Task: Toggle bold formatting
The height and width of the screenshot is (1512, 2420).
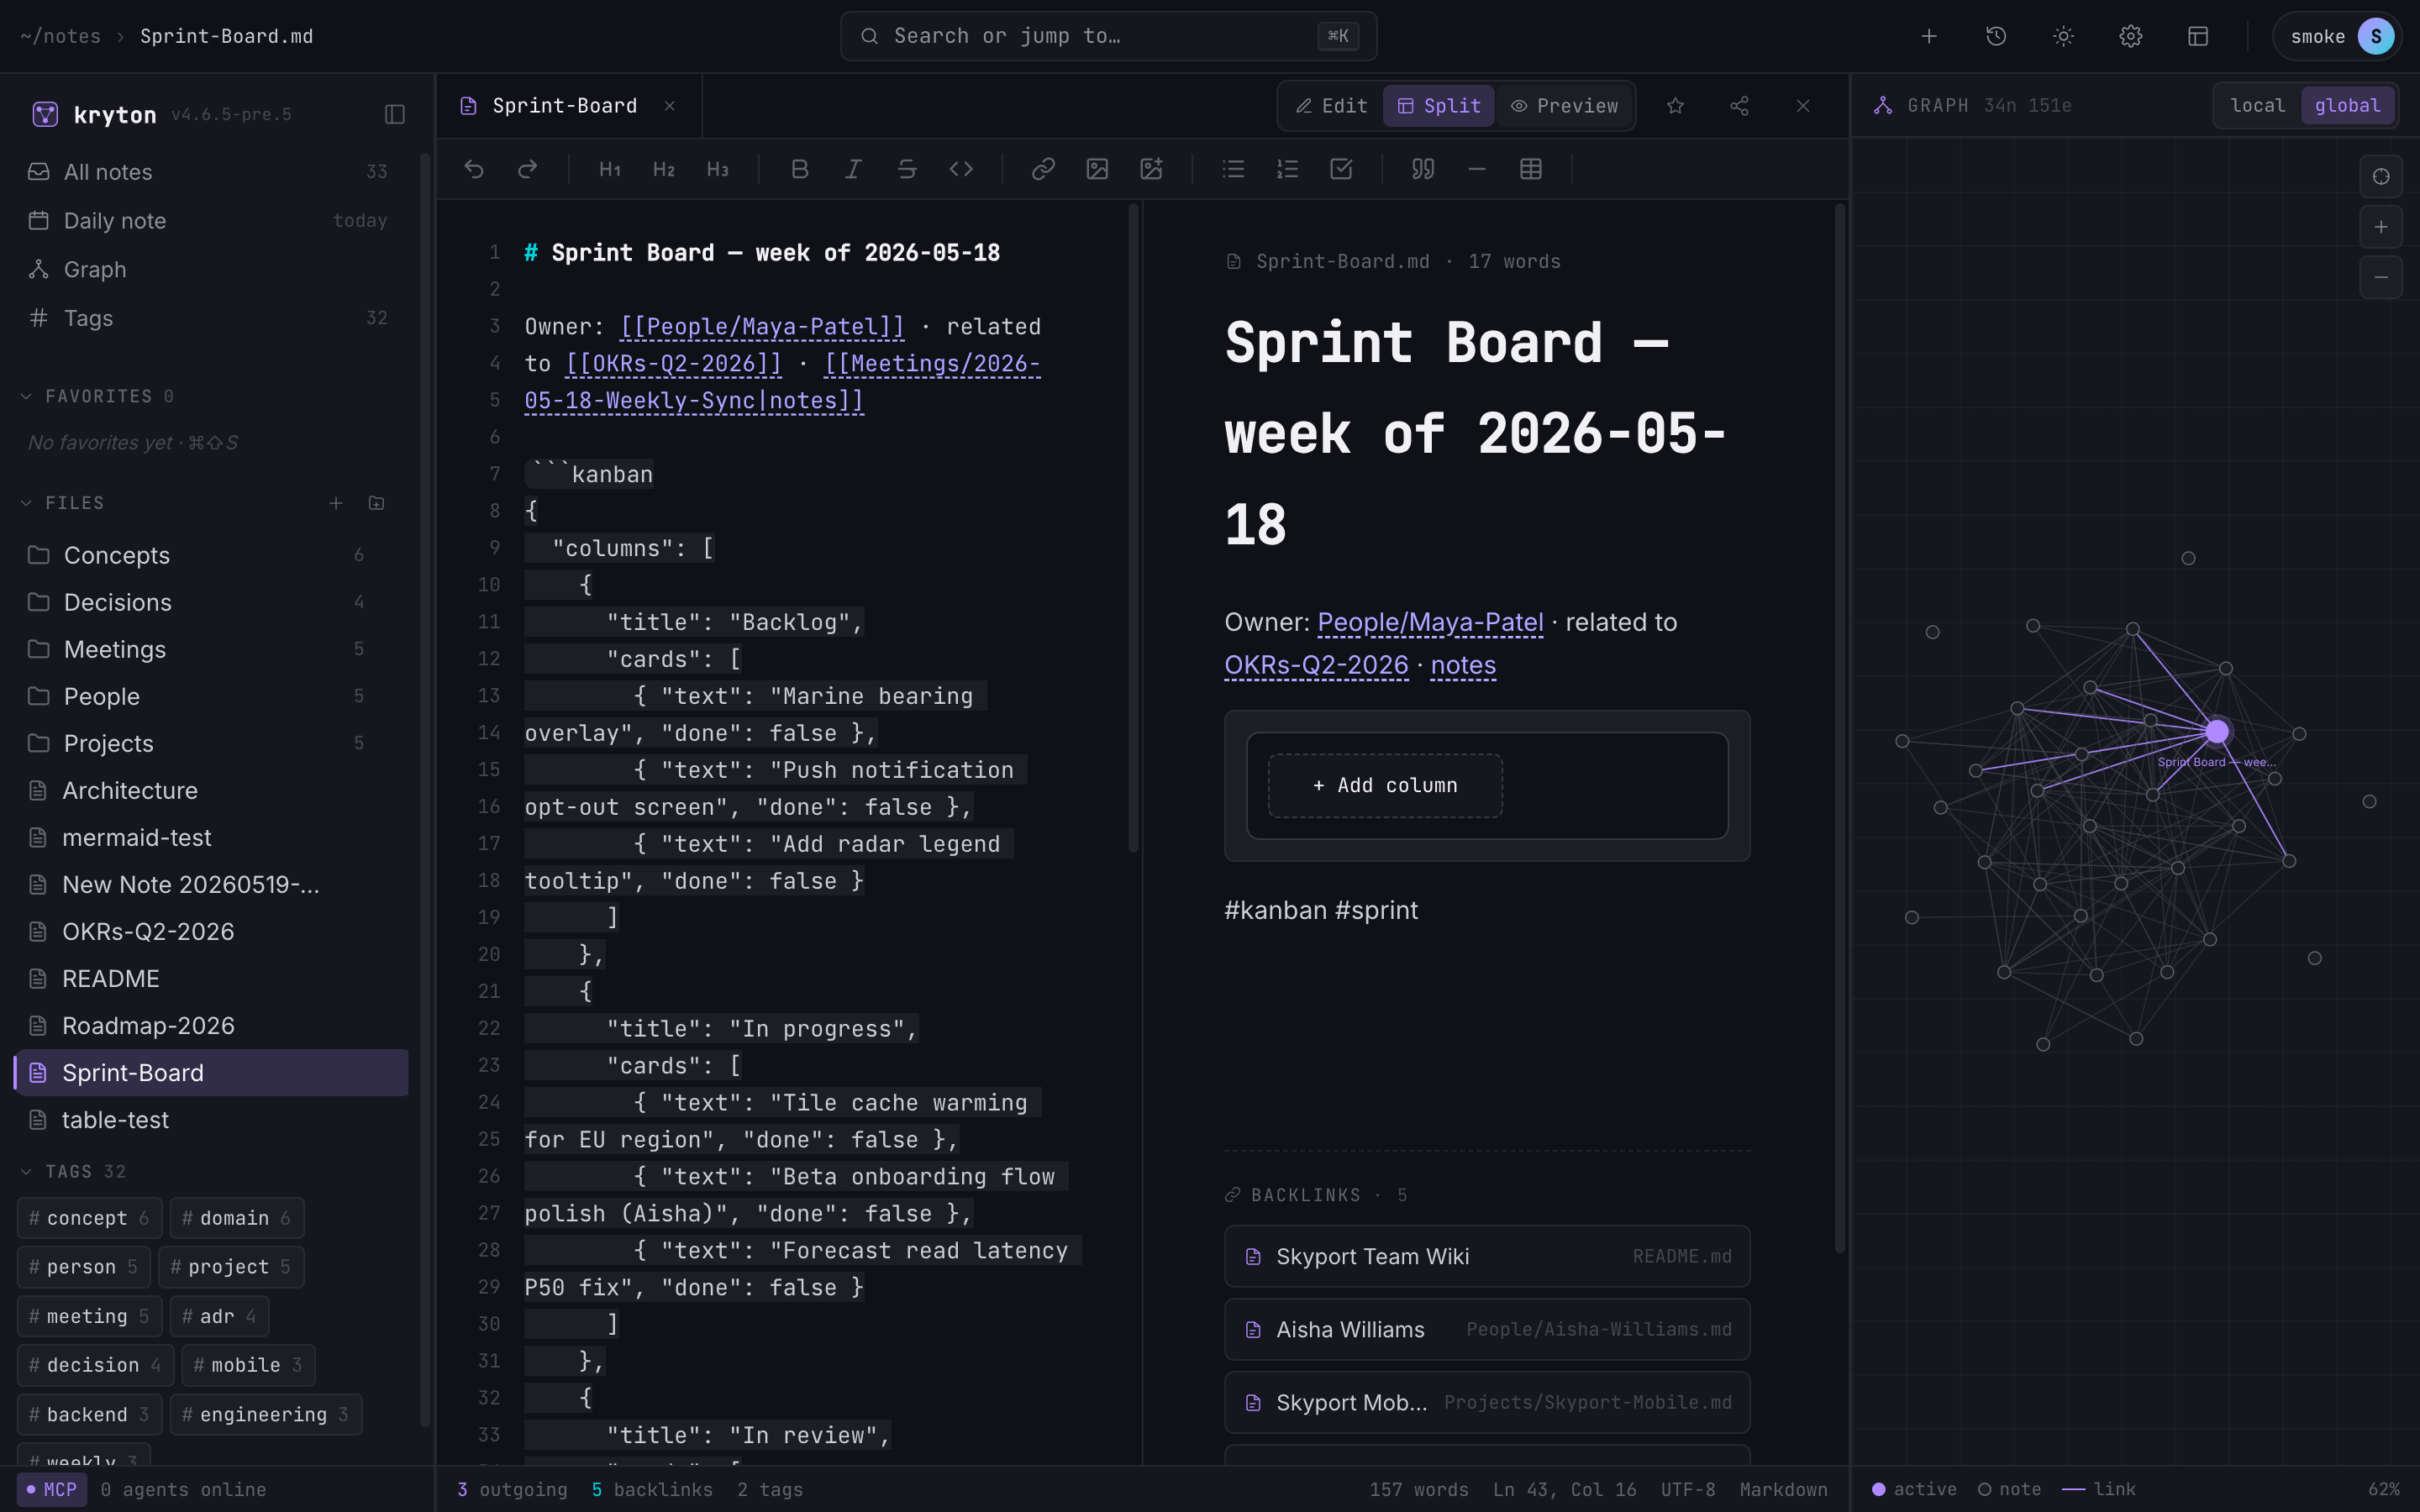Action: tap(800, 169)
